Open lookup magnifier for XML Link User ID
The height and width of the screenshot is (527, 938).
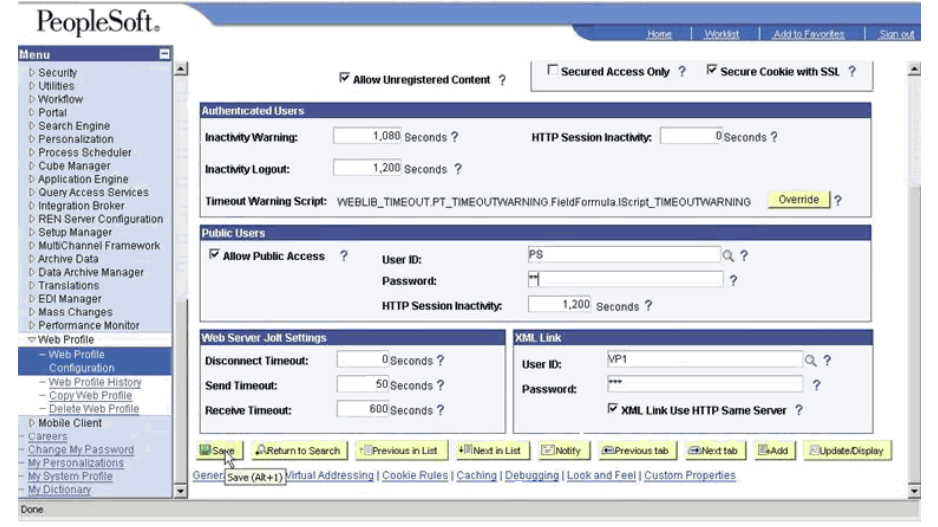(x=811, y=361)
